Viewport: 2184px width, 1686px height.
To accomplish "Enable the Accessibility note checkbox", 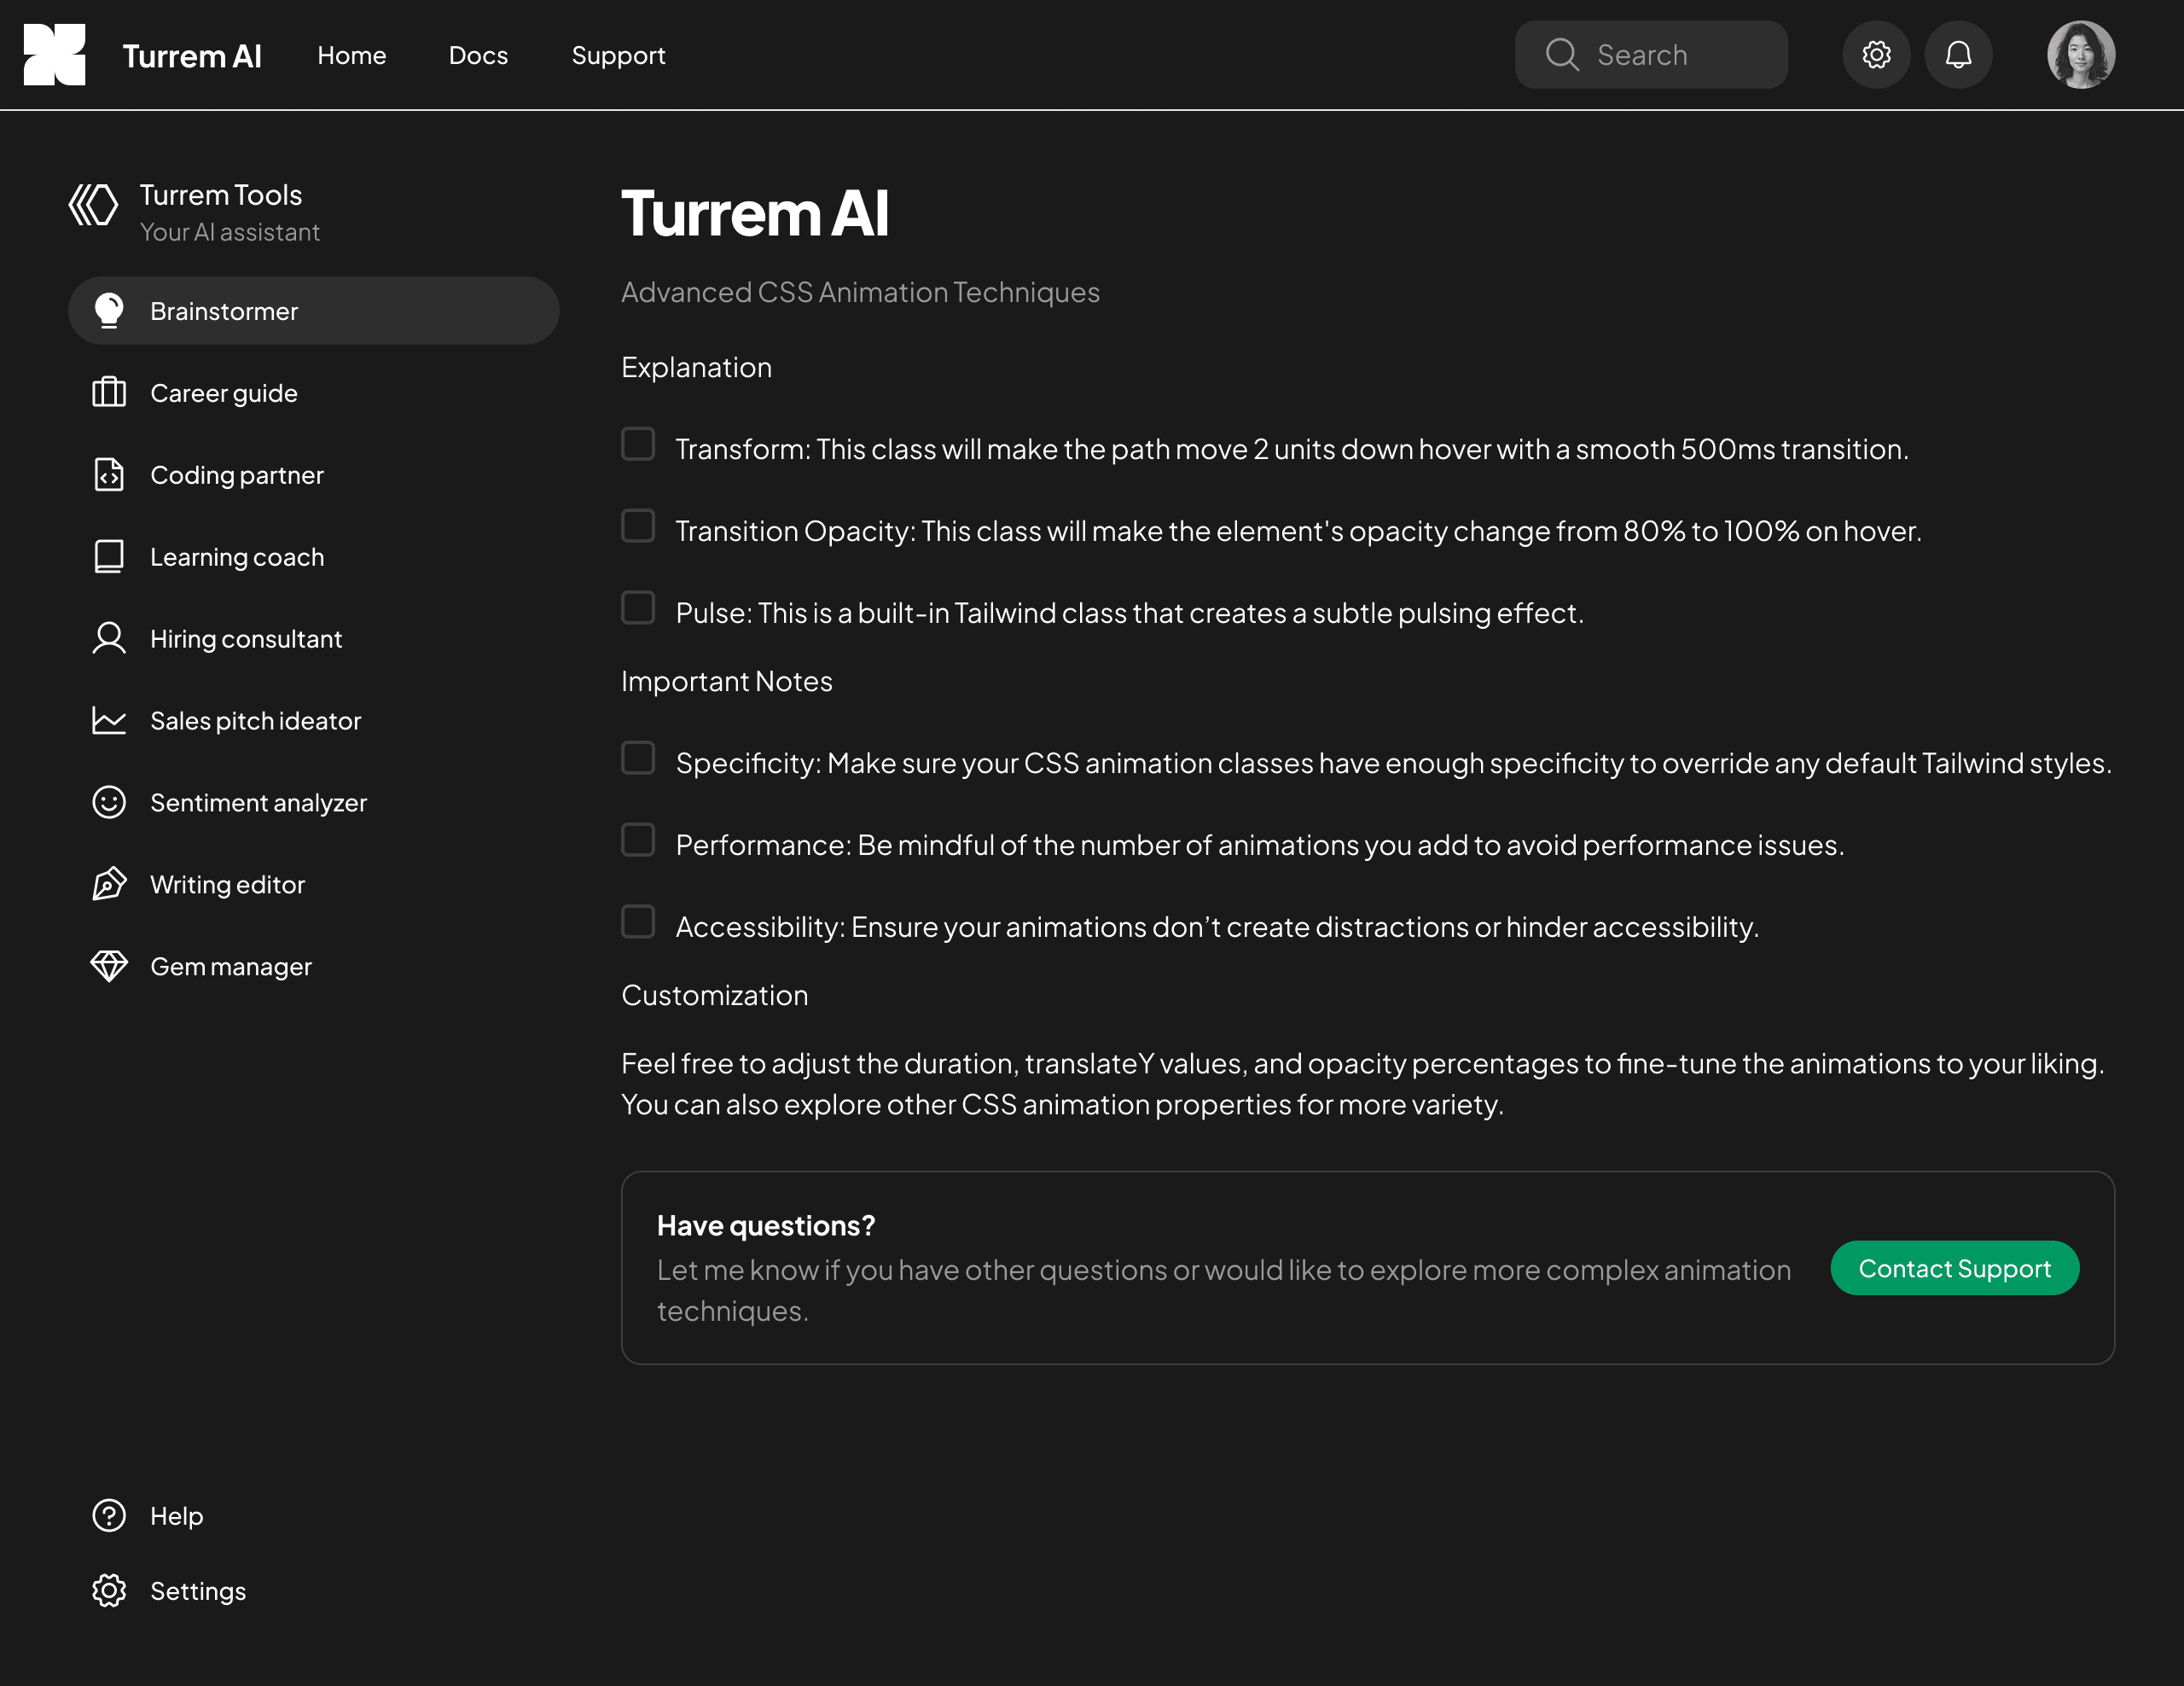I will (638, 921).
